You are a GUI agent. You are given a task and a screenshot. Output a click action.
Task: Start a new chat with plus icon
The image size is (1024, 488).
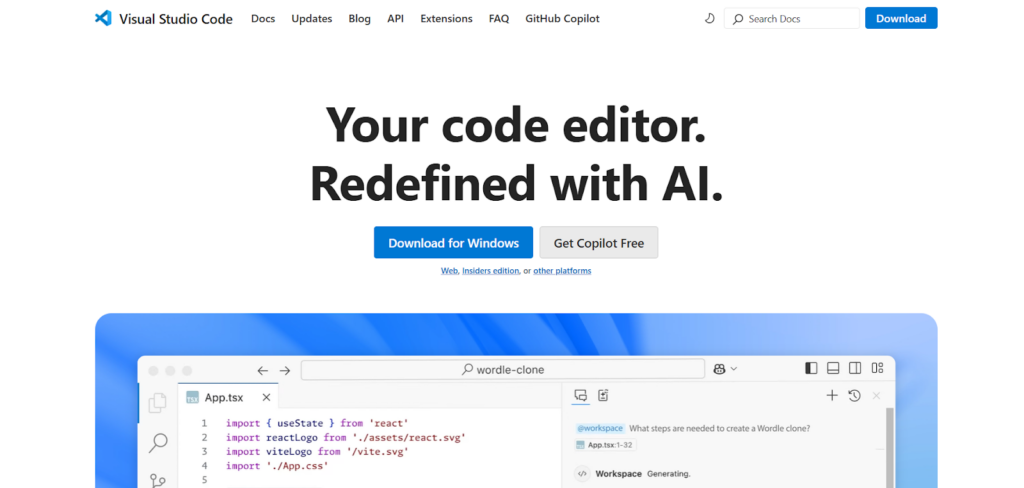coord(832,395)
